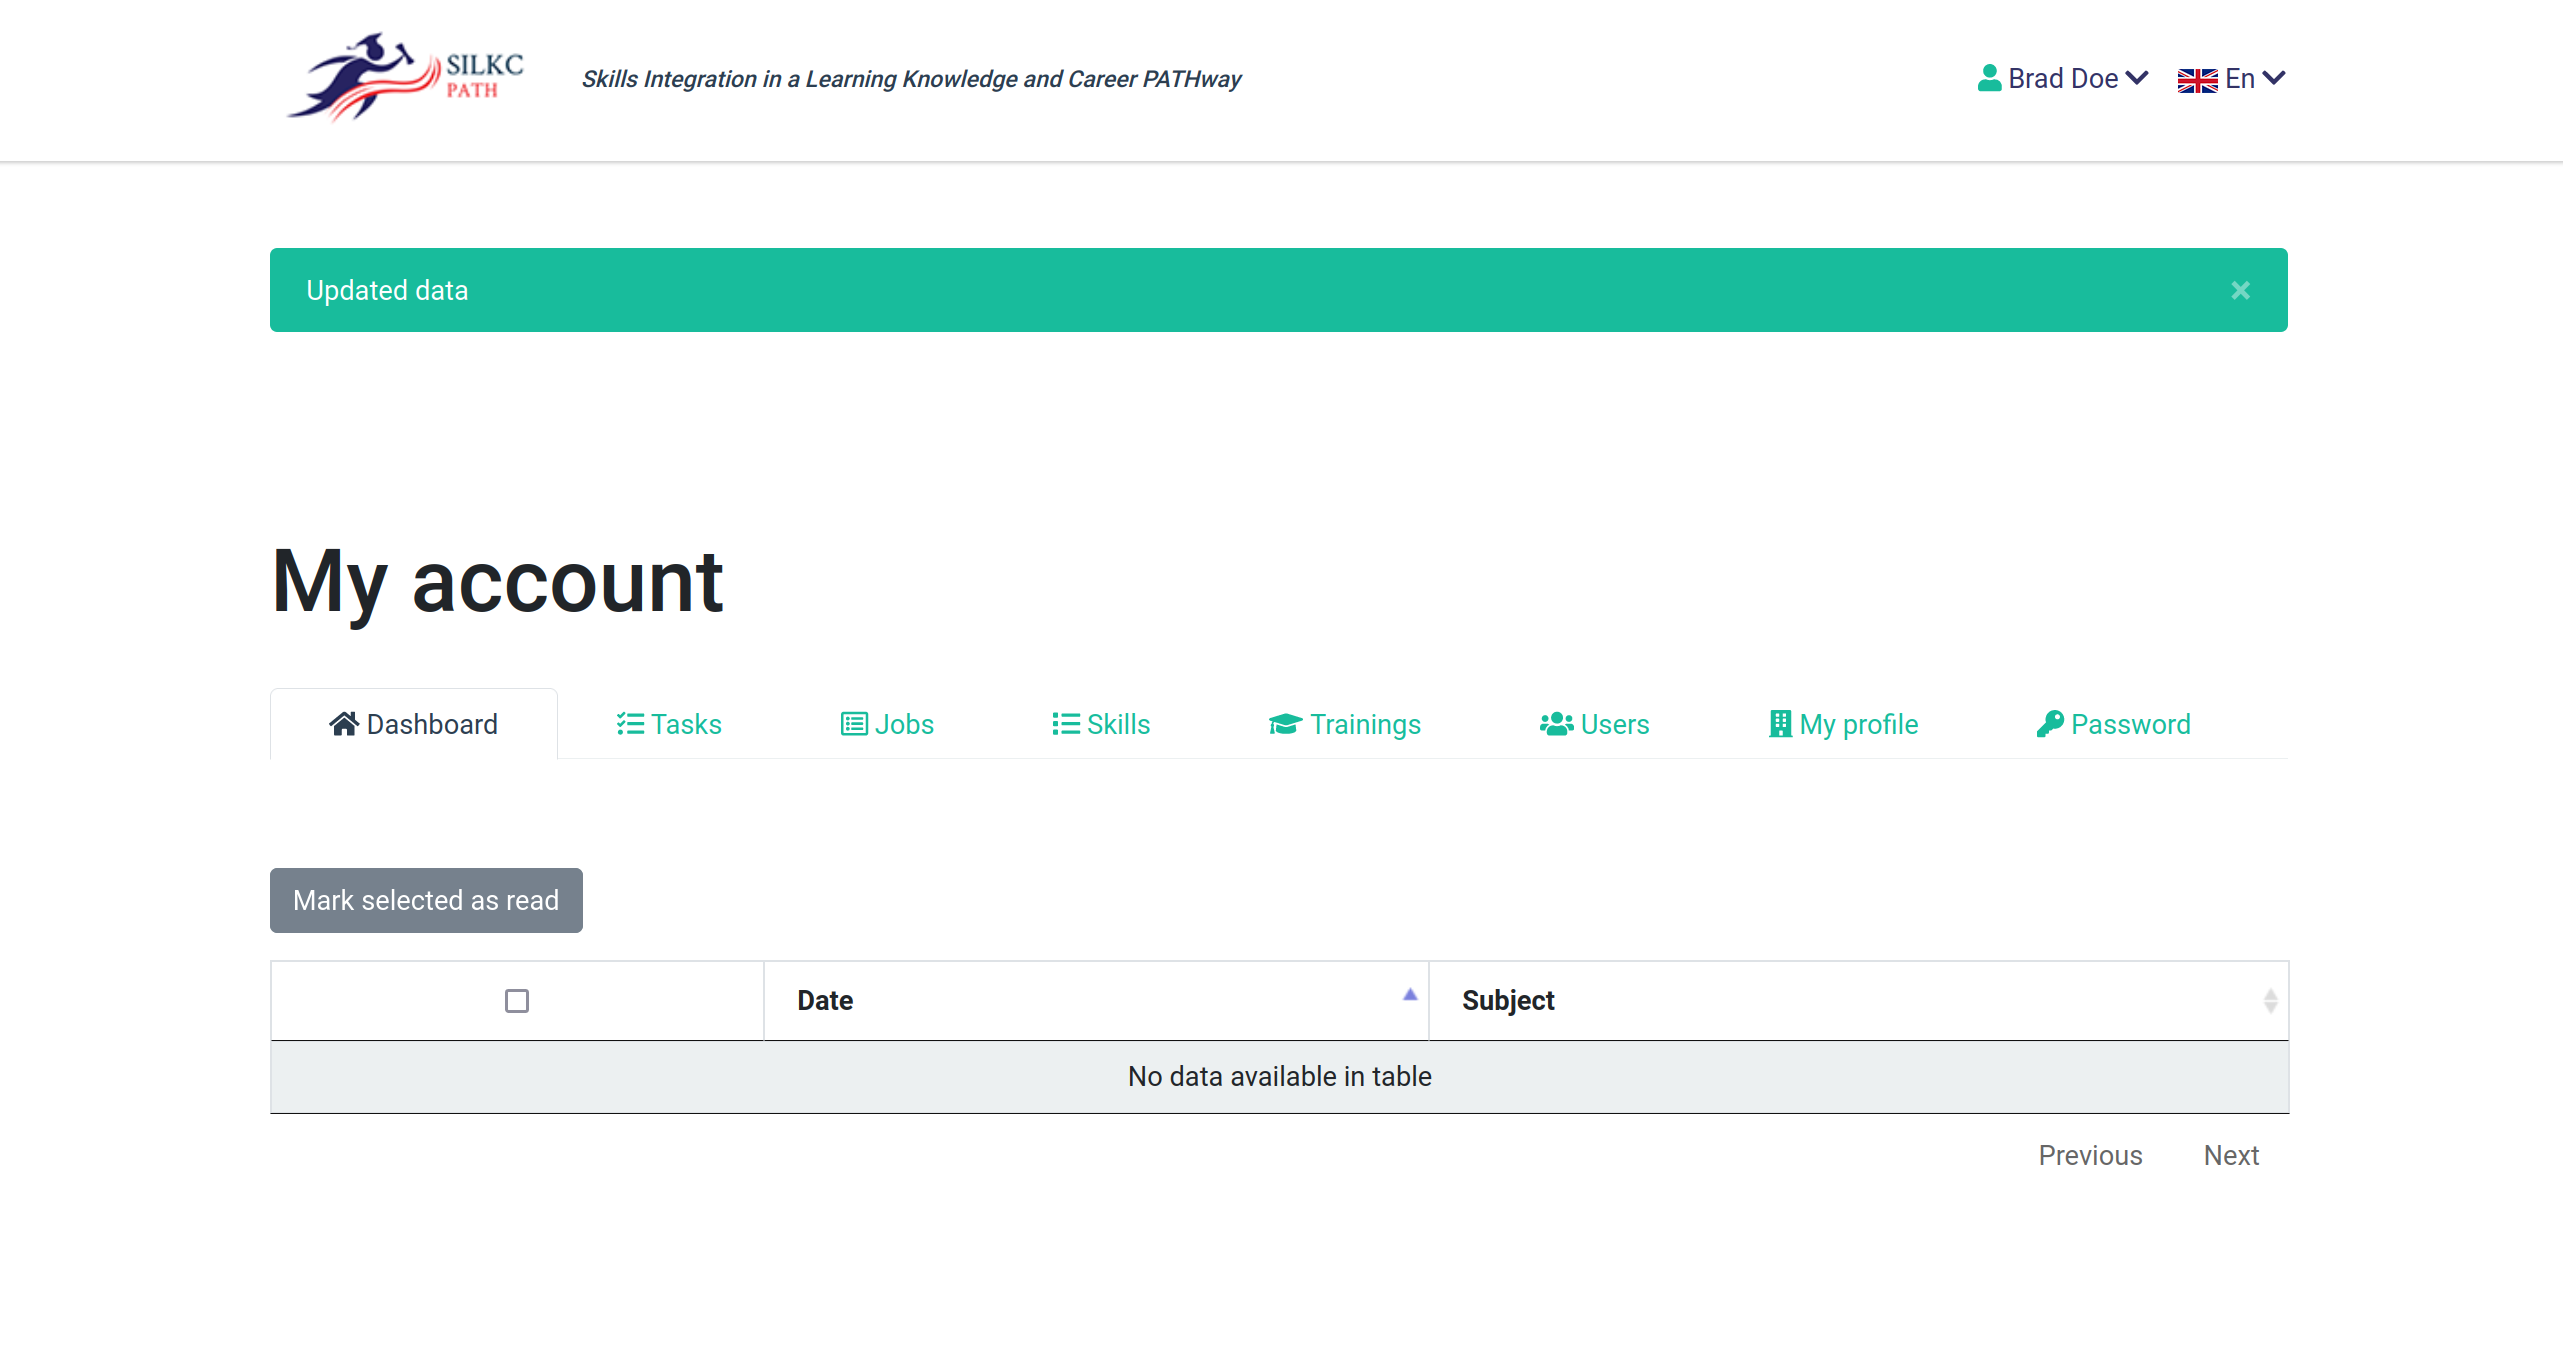The height and width of the screenshot is (1369, 2563).
Task: Click the key icon beside Password
Action: pyautogui.click(x=2051, y=723)
